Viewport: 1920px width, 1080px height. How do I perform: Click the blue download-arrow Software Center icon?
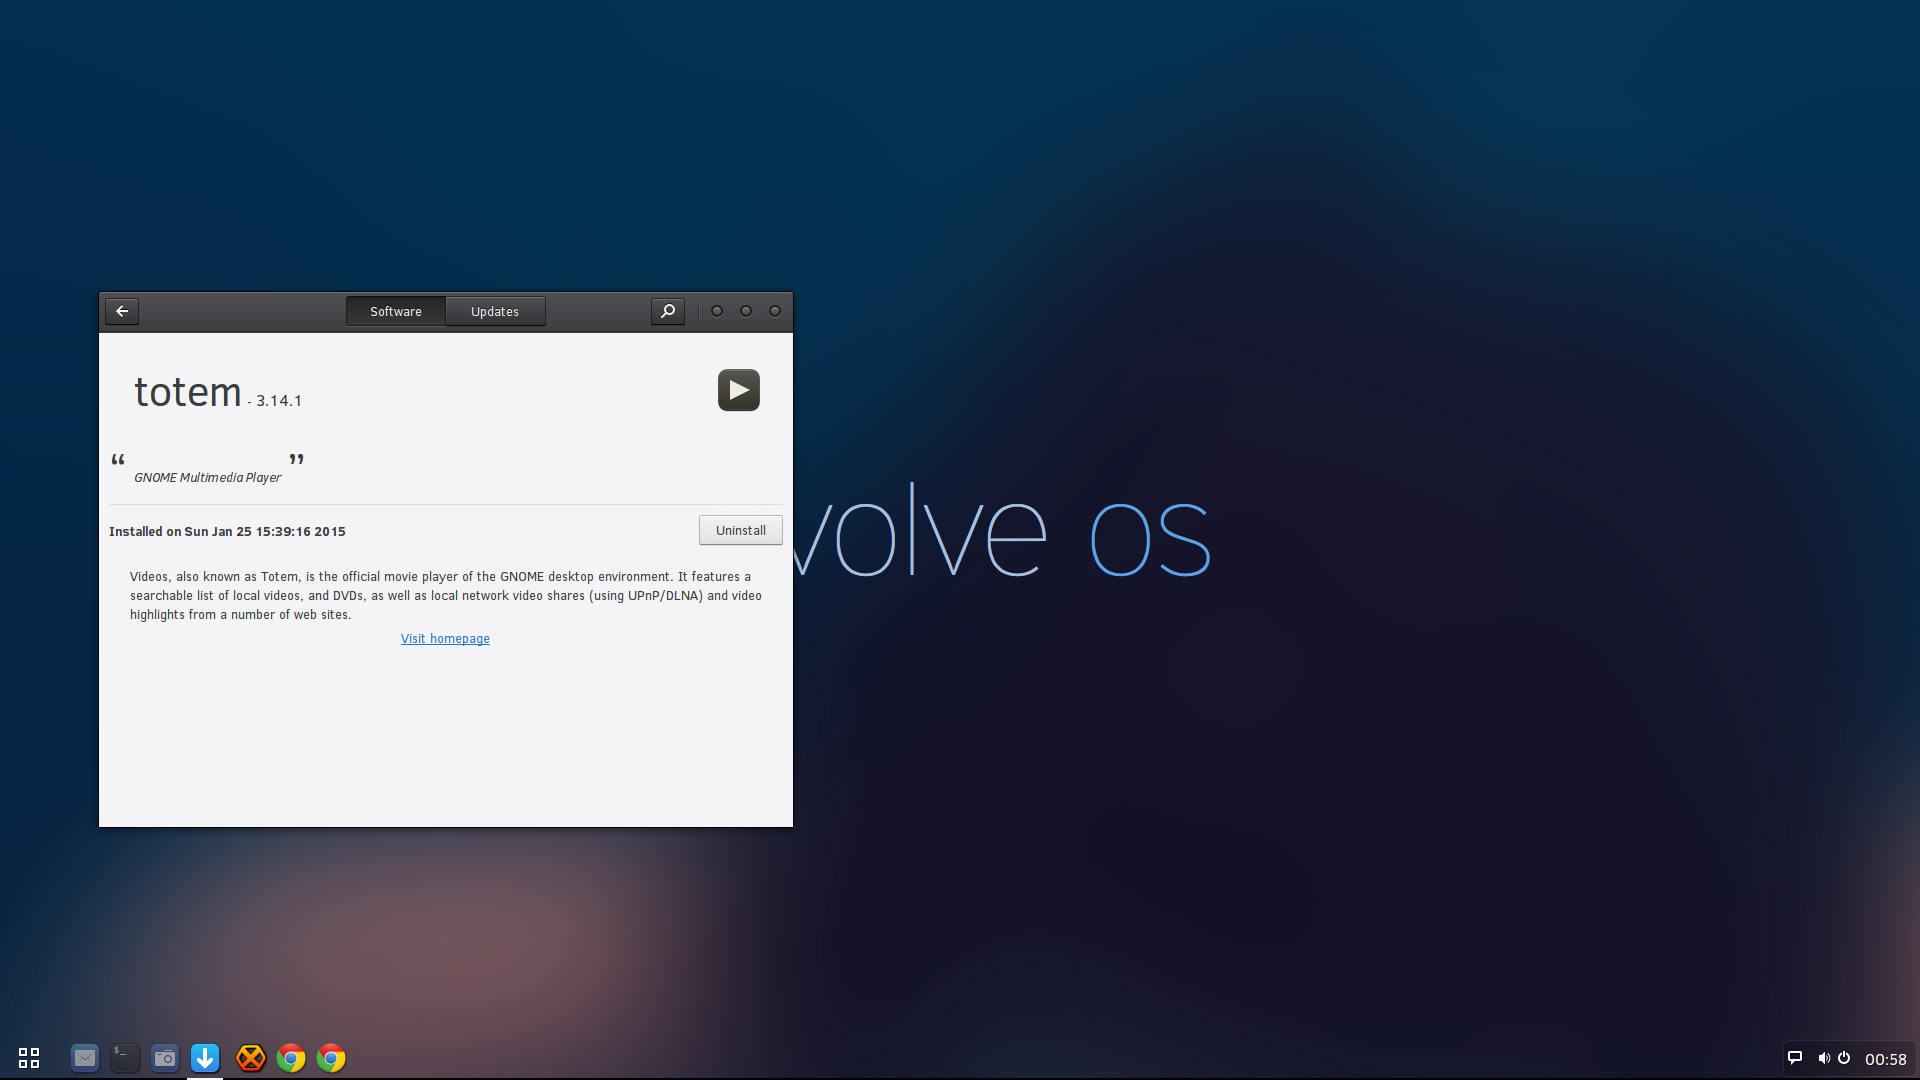coord(205,1058)
